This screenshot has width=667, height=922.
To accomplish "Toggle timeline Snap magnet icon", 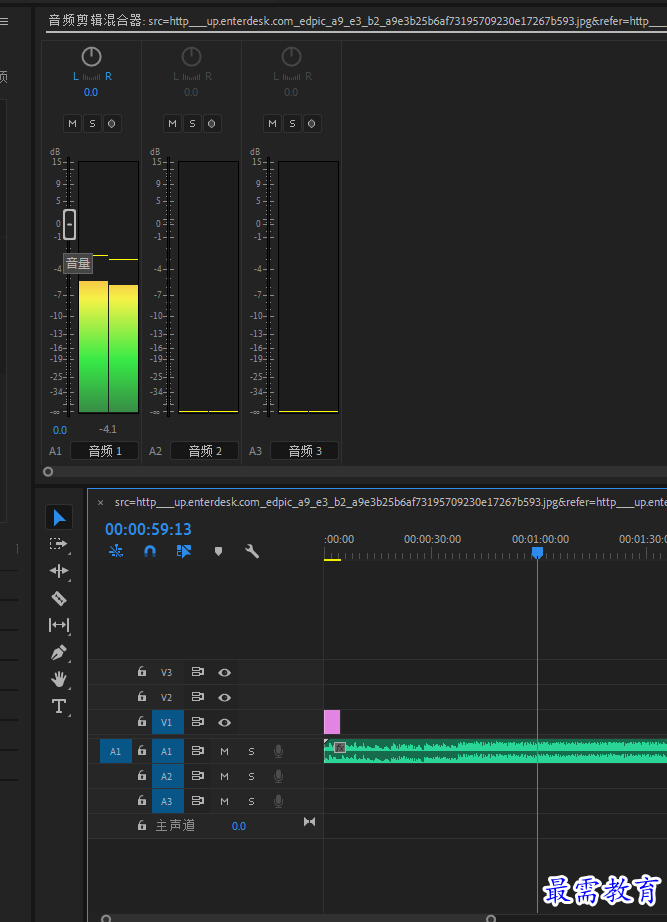I will [150, 551].
